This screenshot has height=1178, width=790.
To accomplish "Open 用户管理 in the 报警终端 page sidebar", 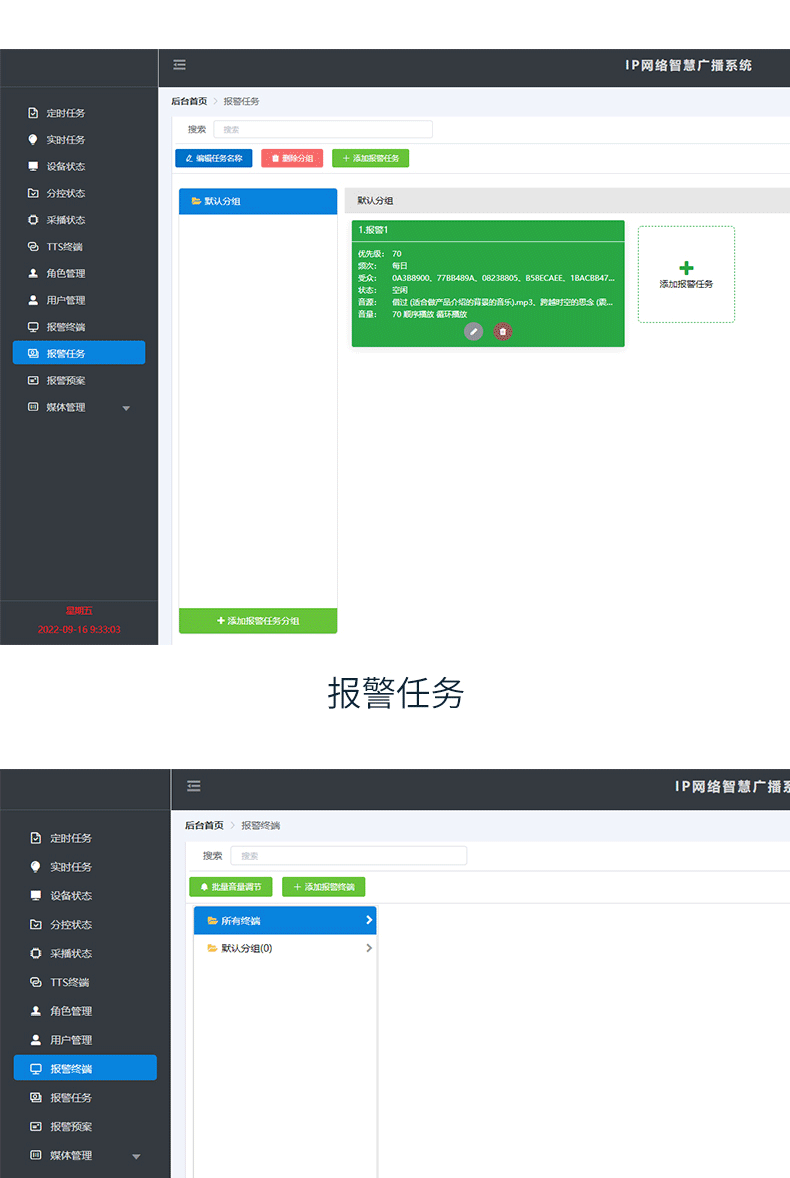I will coord(71,1040).
